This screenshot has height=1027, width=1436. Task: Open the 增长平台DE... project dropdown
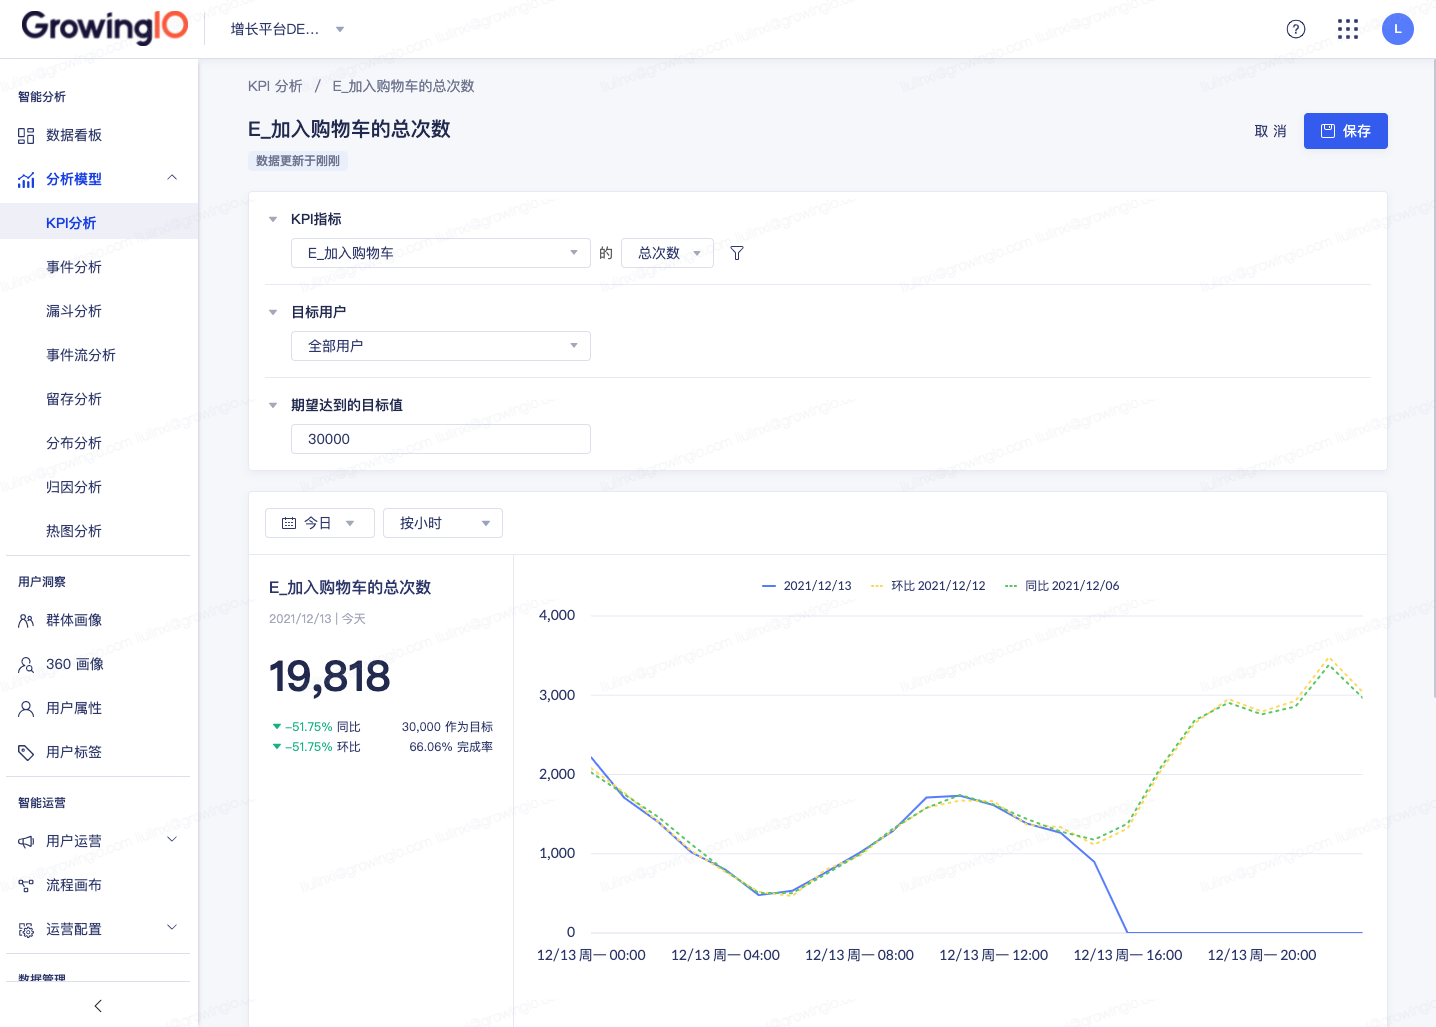point(288,29)
